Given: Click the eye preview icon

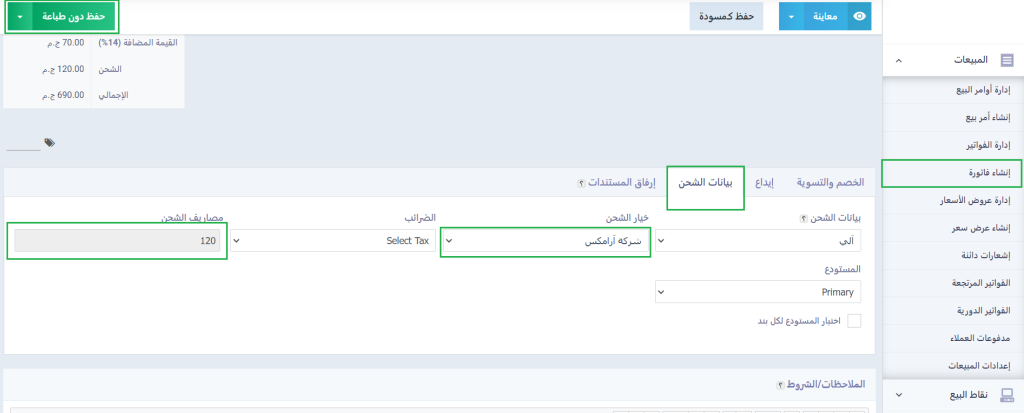Looking at the screenshot, I should coord(860,16).
